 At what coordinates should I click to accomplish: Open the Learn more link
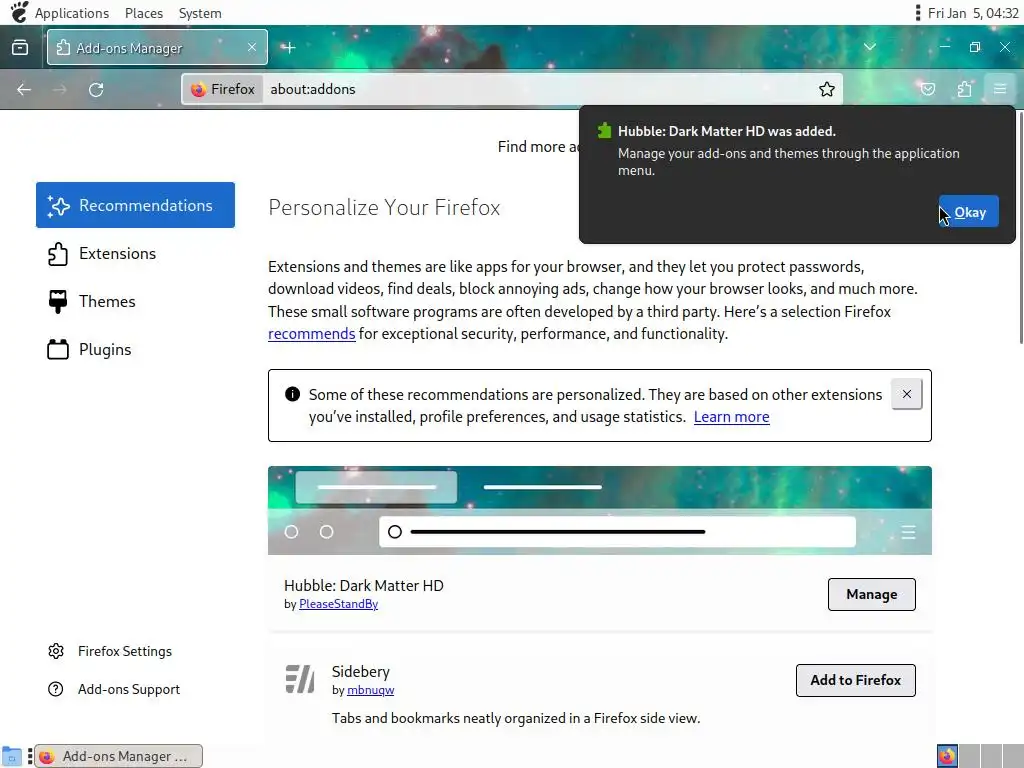[x=731, y=417]
